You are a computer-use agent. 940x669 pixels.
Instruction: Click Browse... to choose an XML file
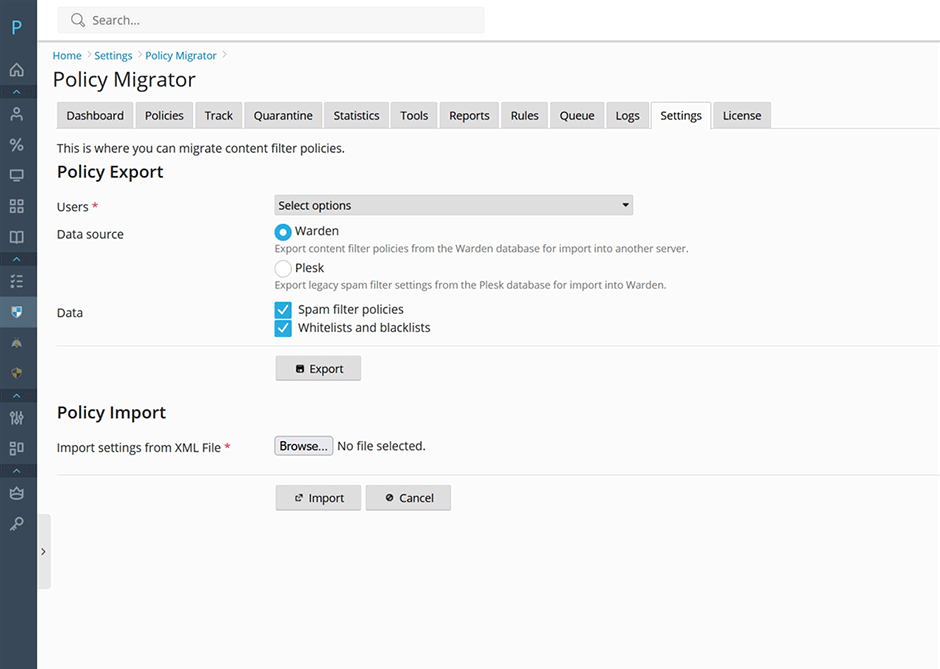(x=304, y=446)
